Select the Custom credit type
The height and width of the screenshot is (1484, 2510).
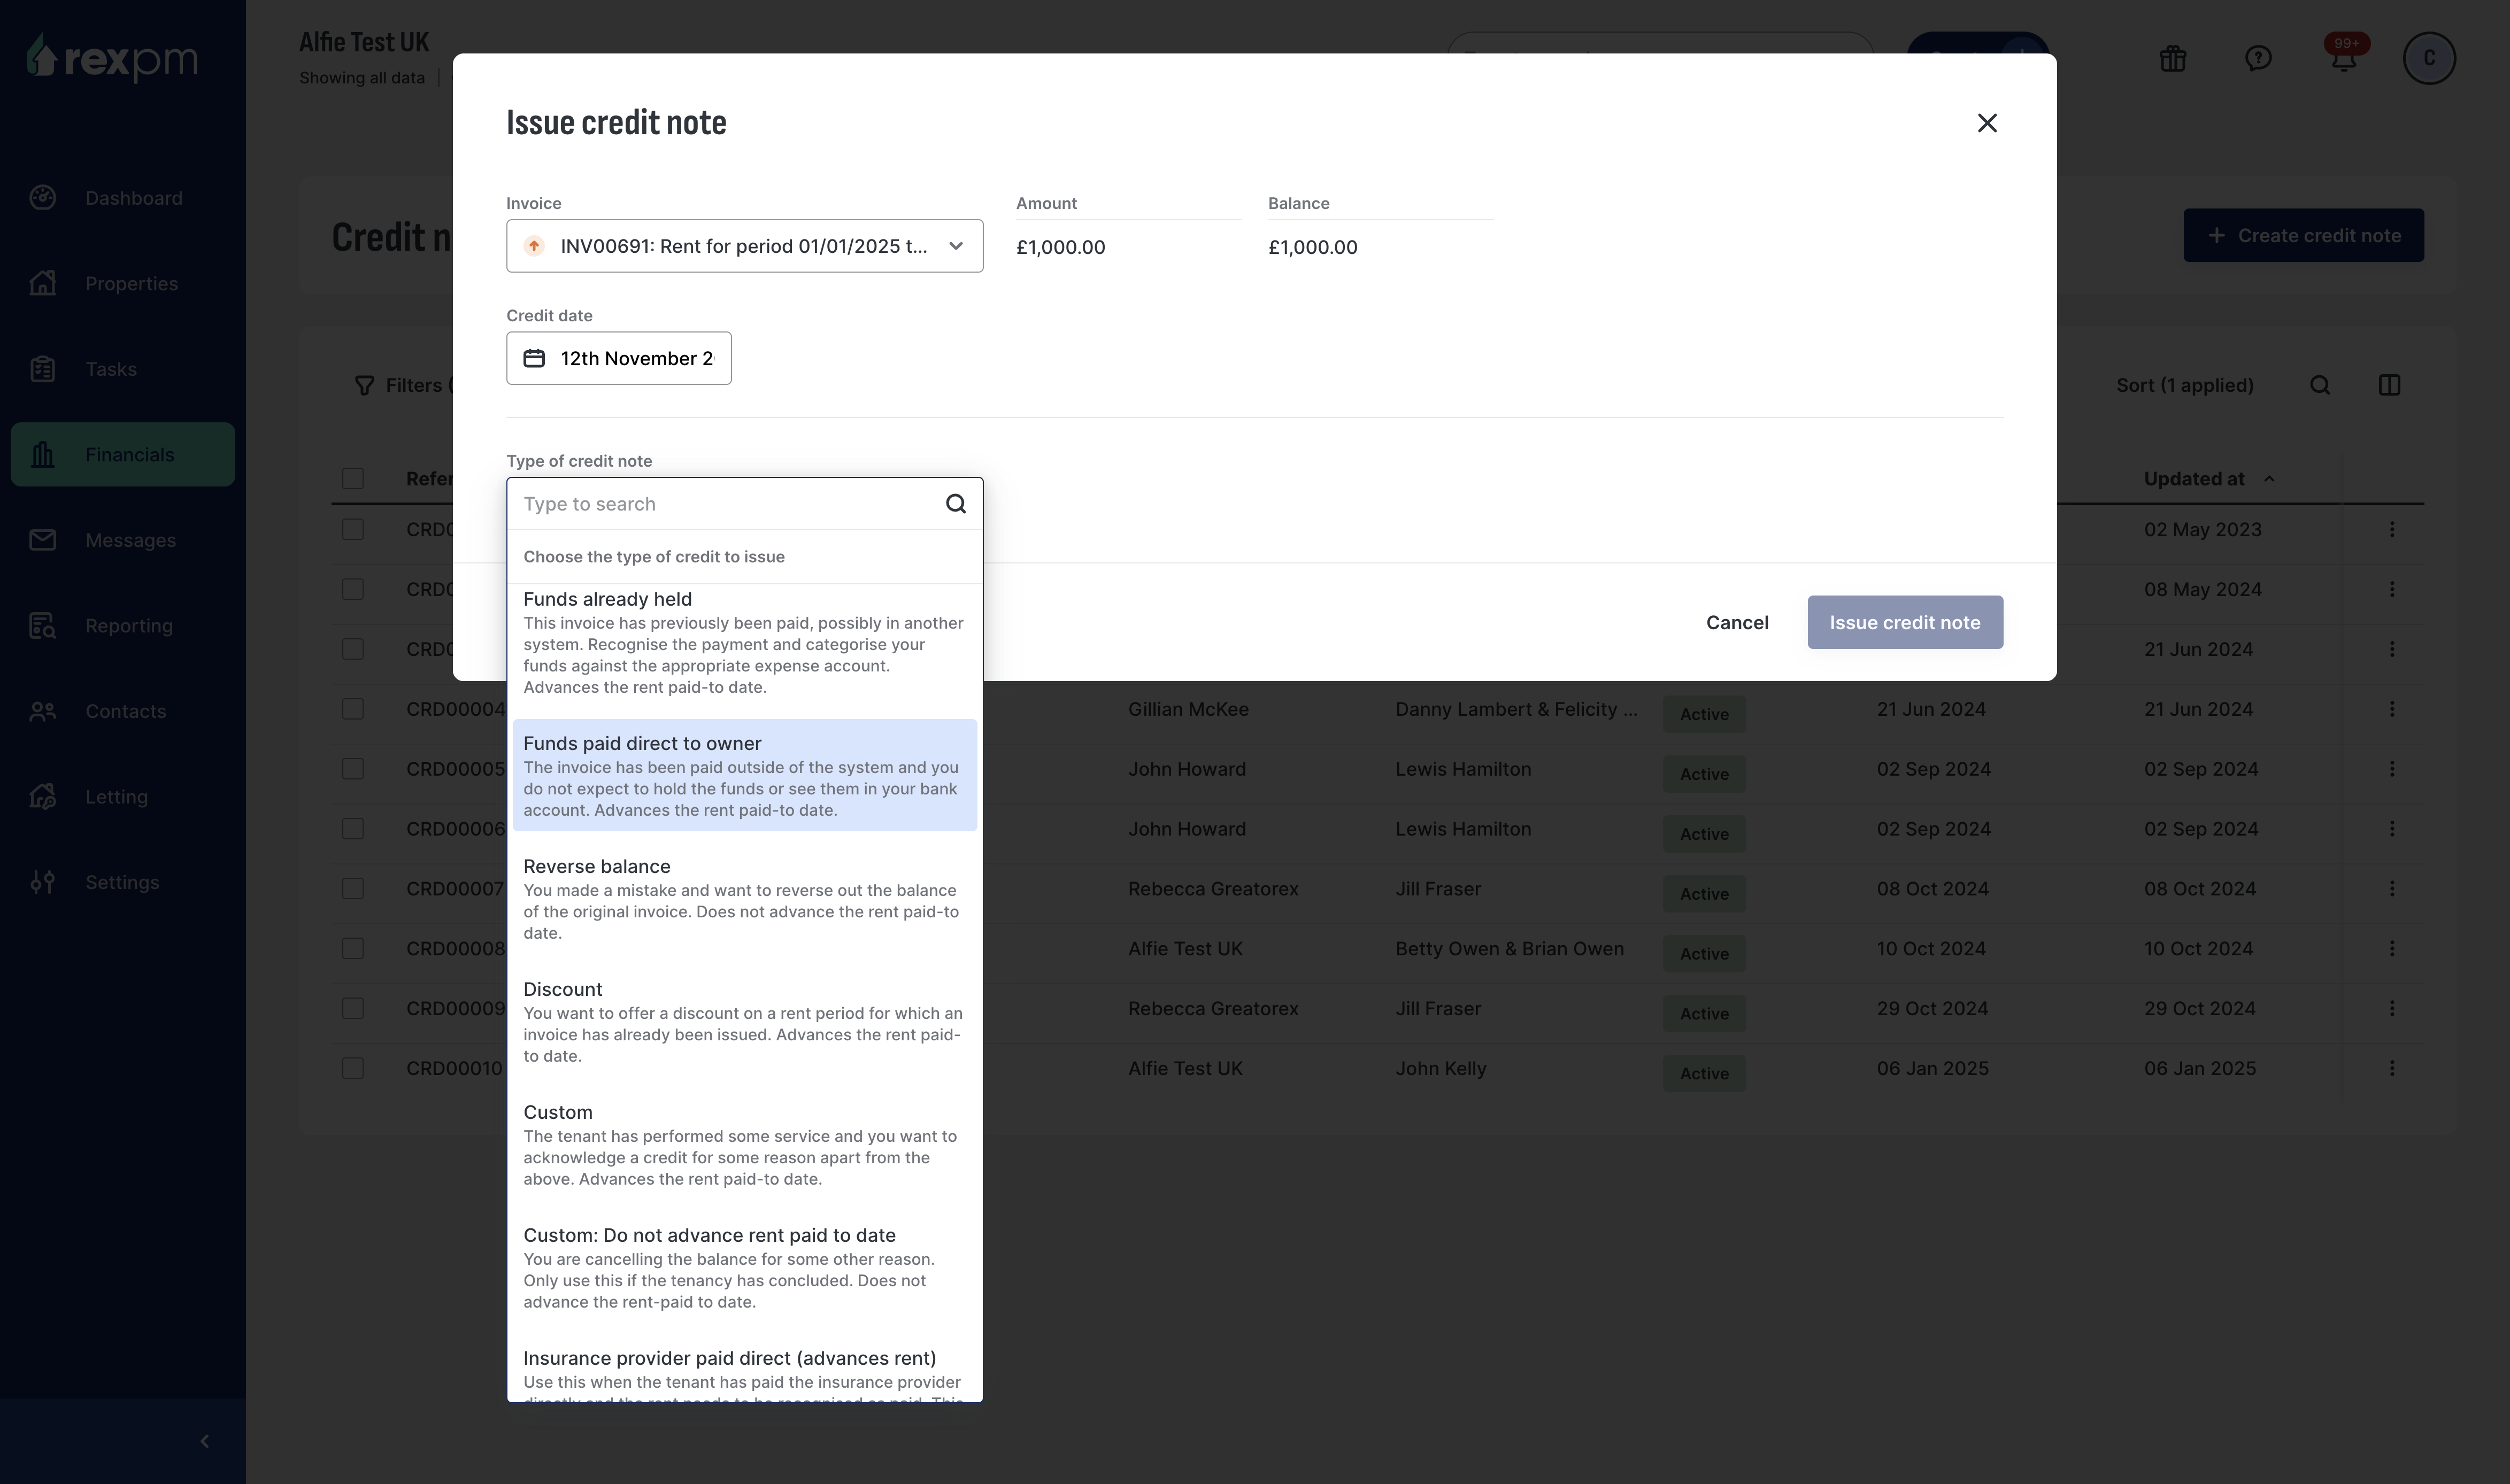744,1144
